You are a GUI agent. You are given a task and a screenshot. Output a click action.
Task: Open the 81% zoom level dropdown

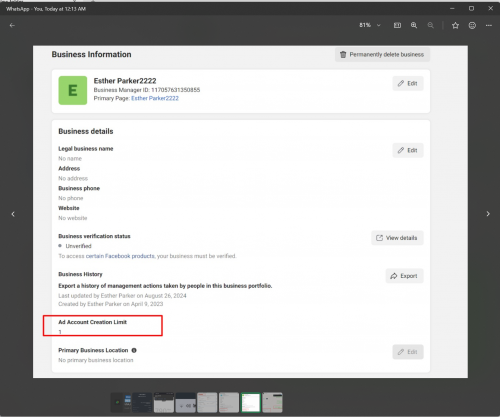pyautogui.click(x=370, y=25)
